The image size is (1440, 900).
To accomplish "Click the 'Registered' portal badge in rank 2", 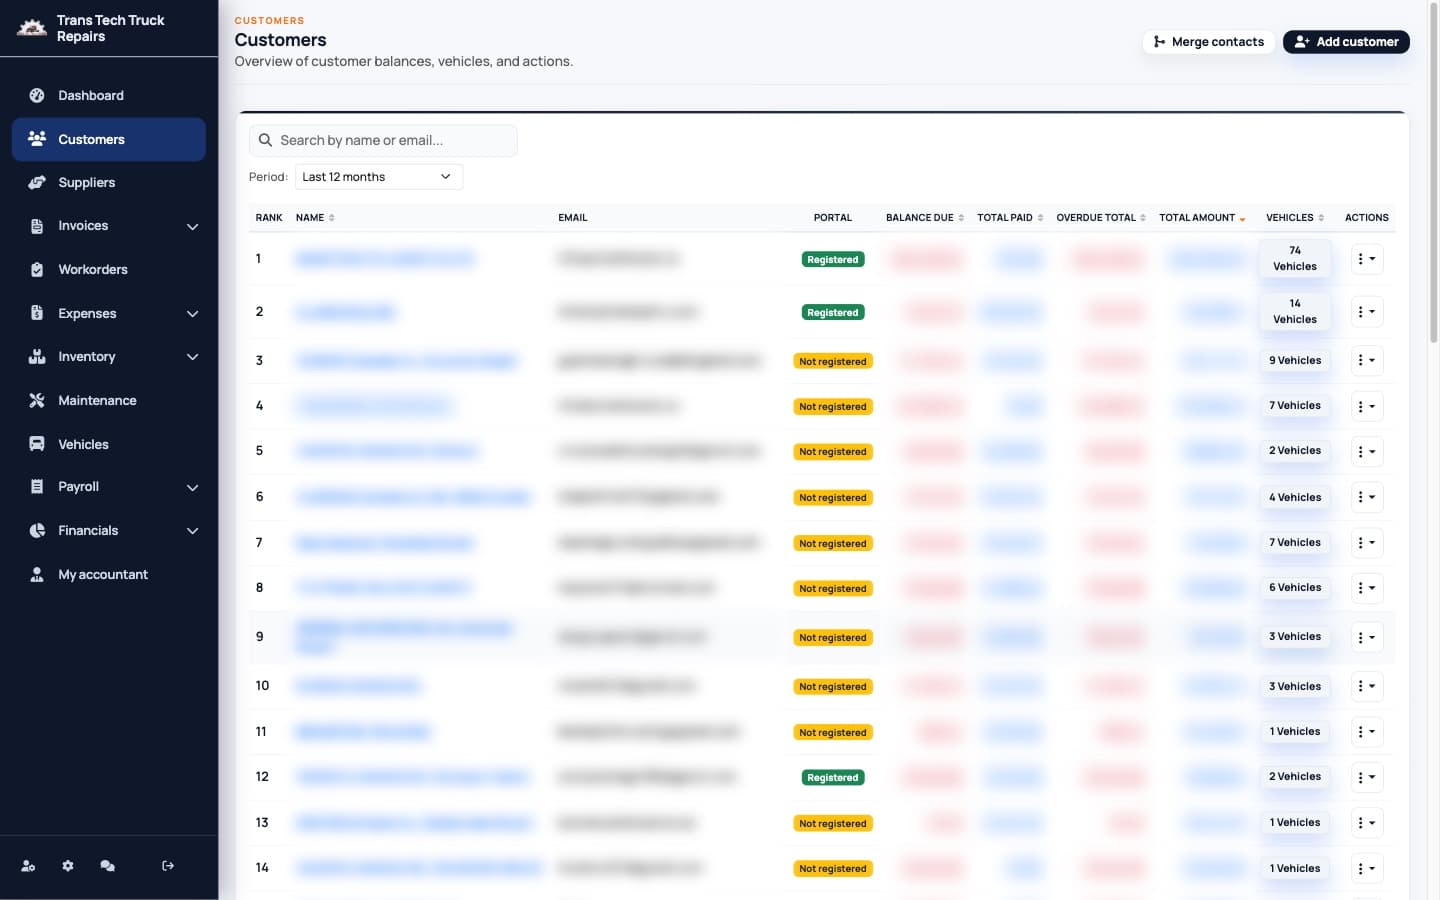I will tap(833, 312).
